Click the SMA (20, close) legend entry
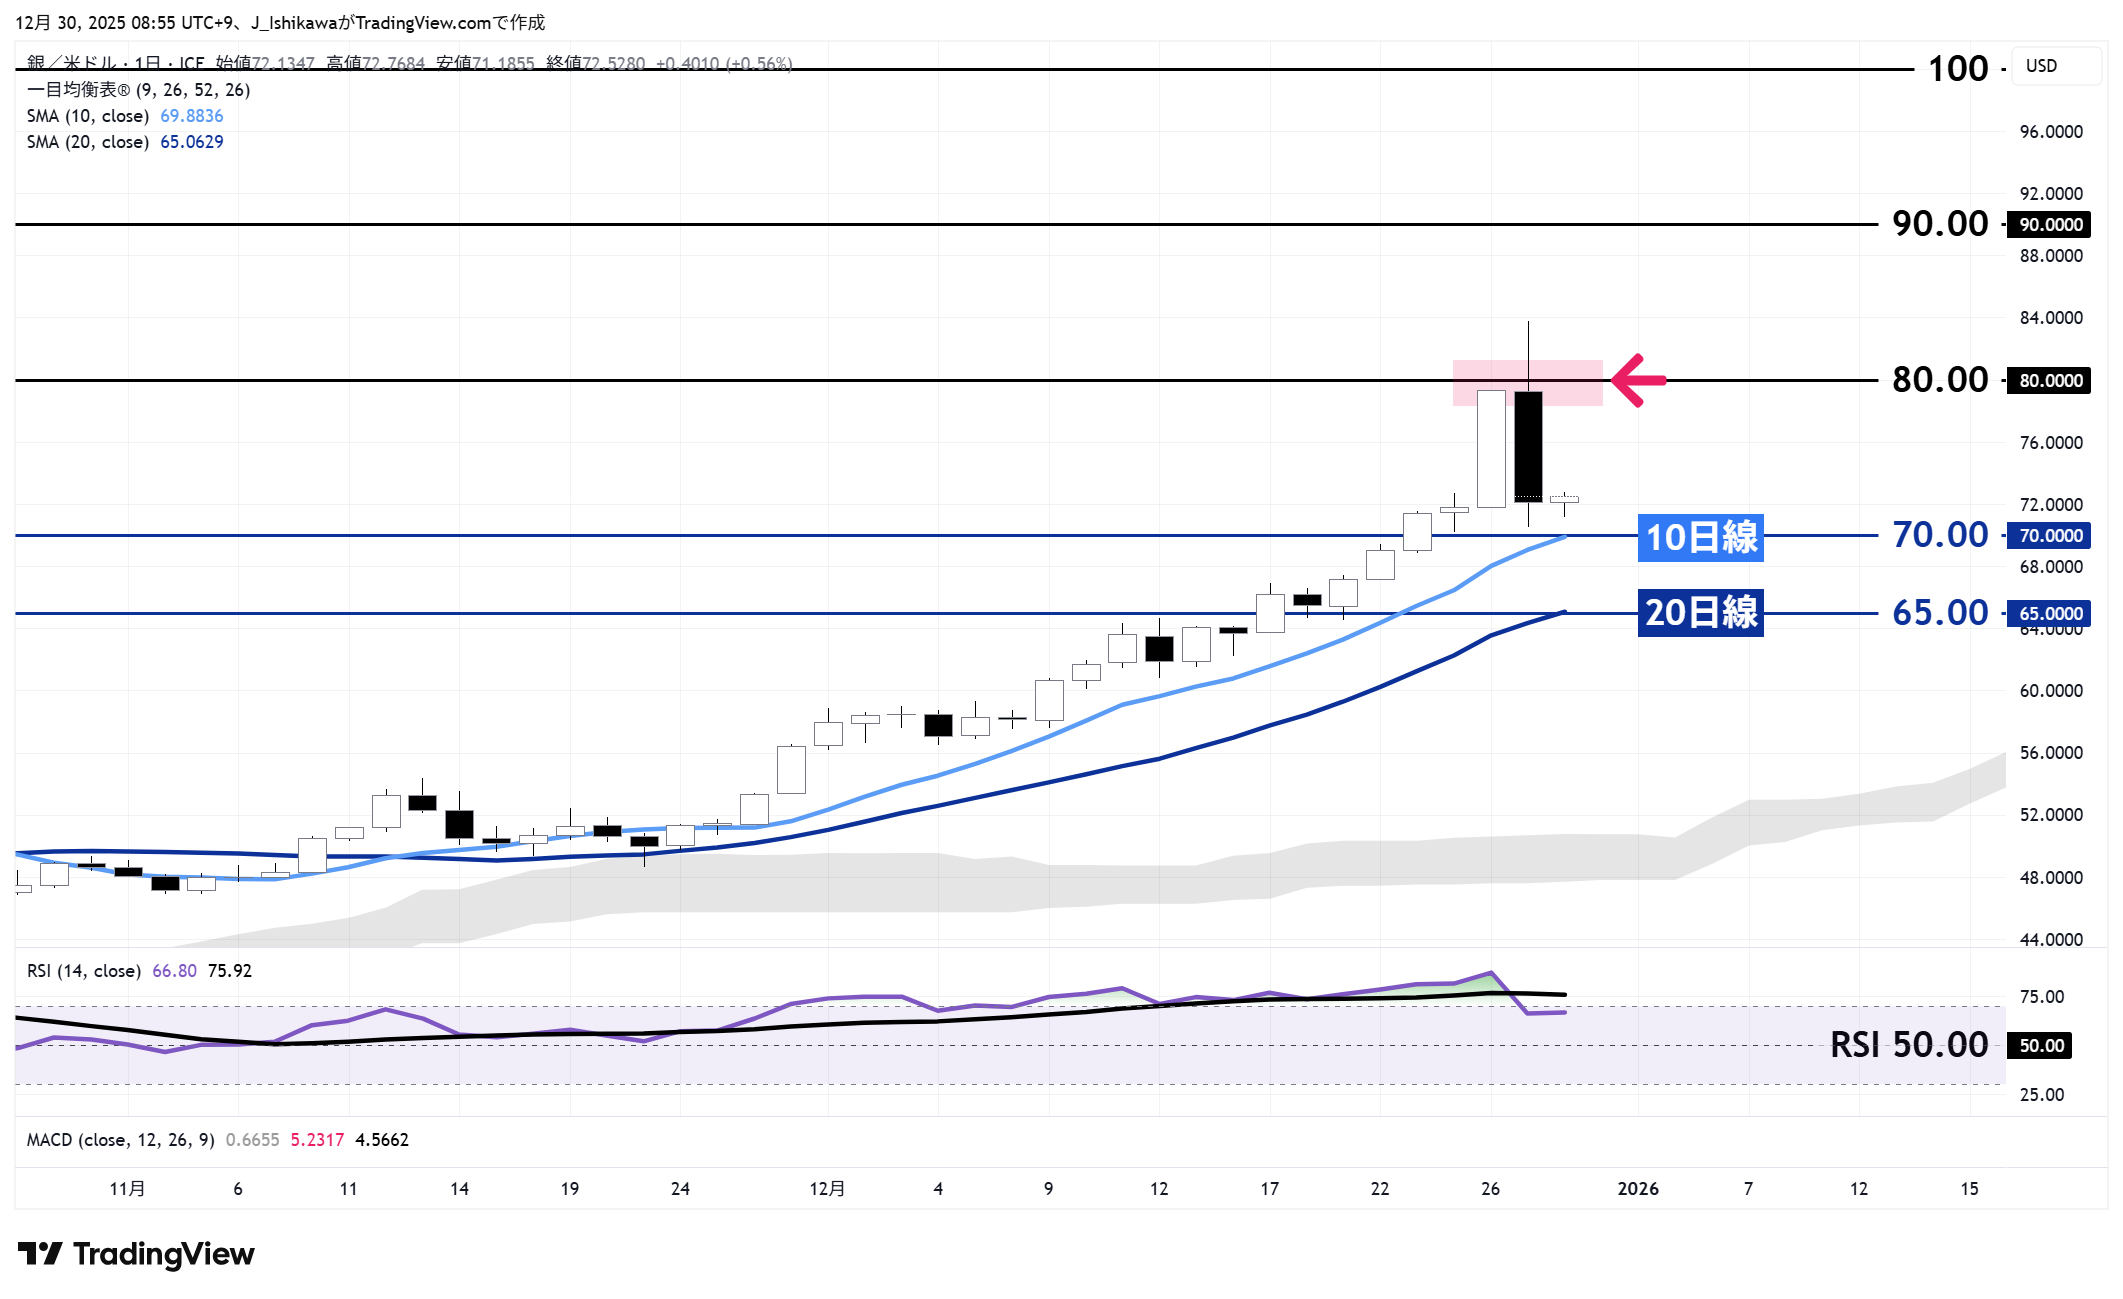This screenshot has height=1299, width=2123. coord(88,142)
